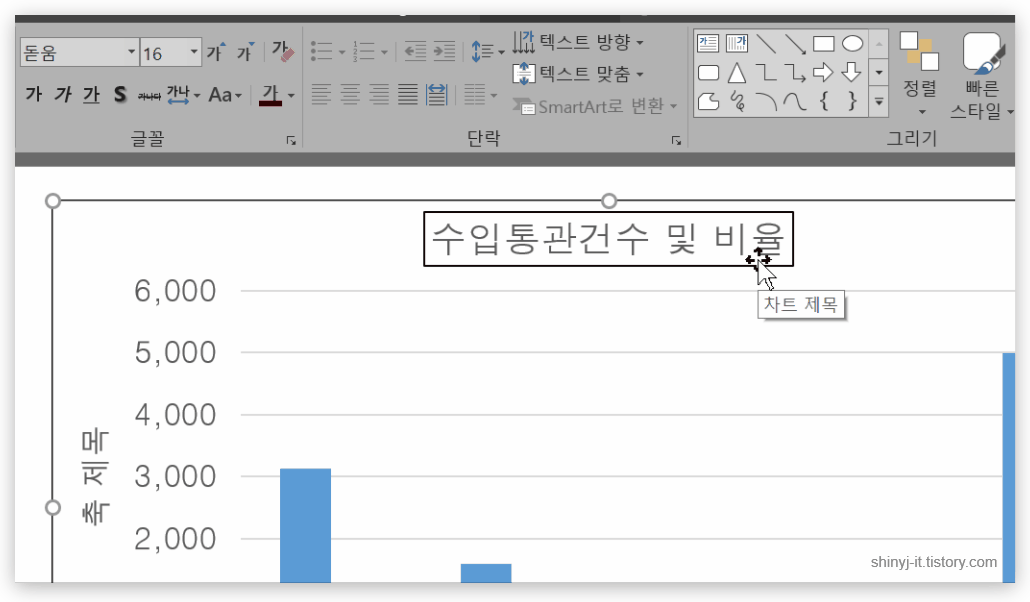Open the 텍스트 맞춤 dropdown
This screenshot has width=1030, height=602.
578,73
